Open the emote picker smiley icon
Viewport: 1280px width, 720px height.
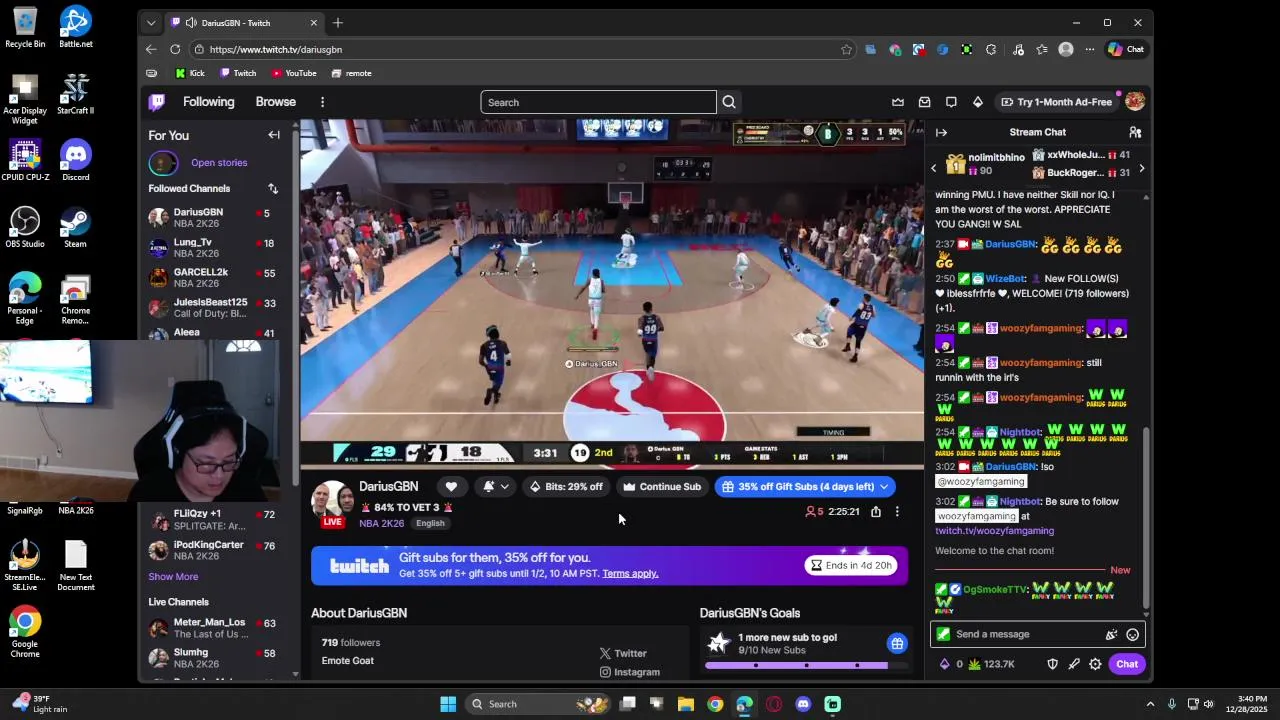tap(1132, 634)
